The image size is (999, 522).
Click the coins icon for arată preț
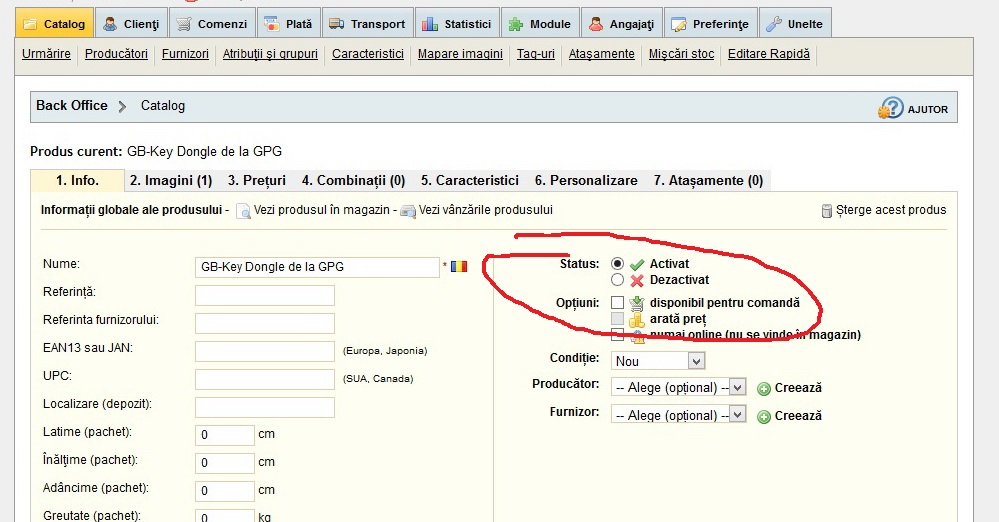pyautogui.click(x=636, y=319)
